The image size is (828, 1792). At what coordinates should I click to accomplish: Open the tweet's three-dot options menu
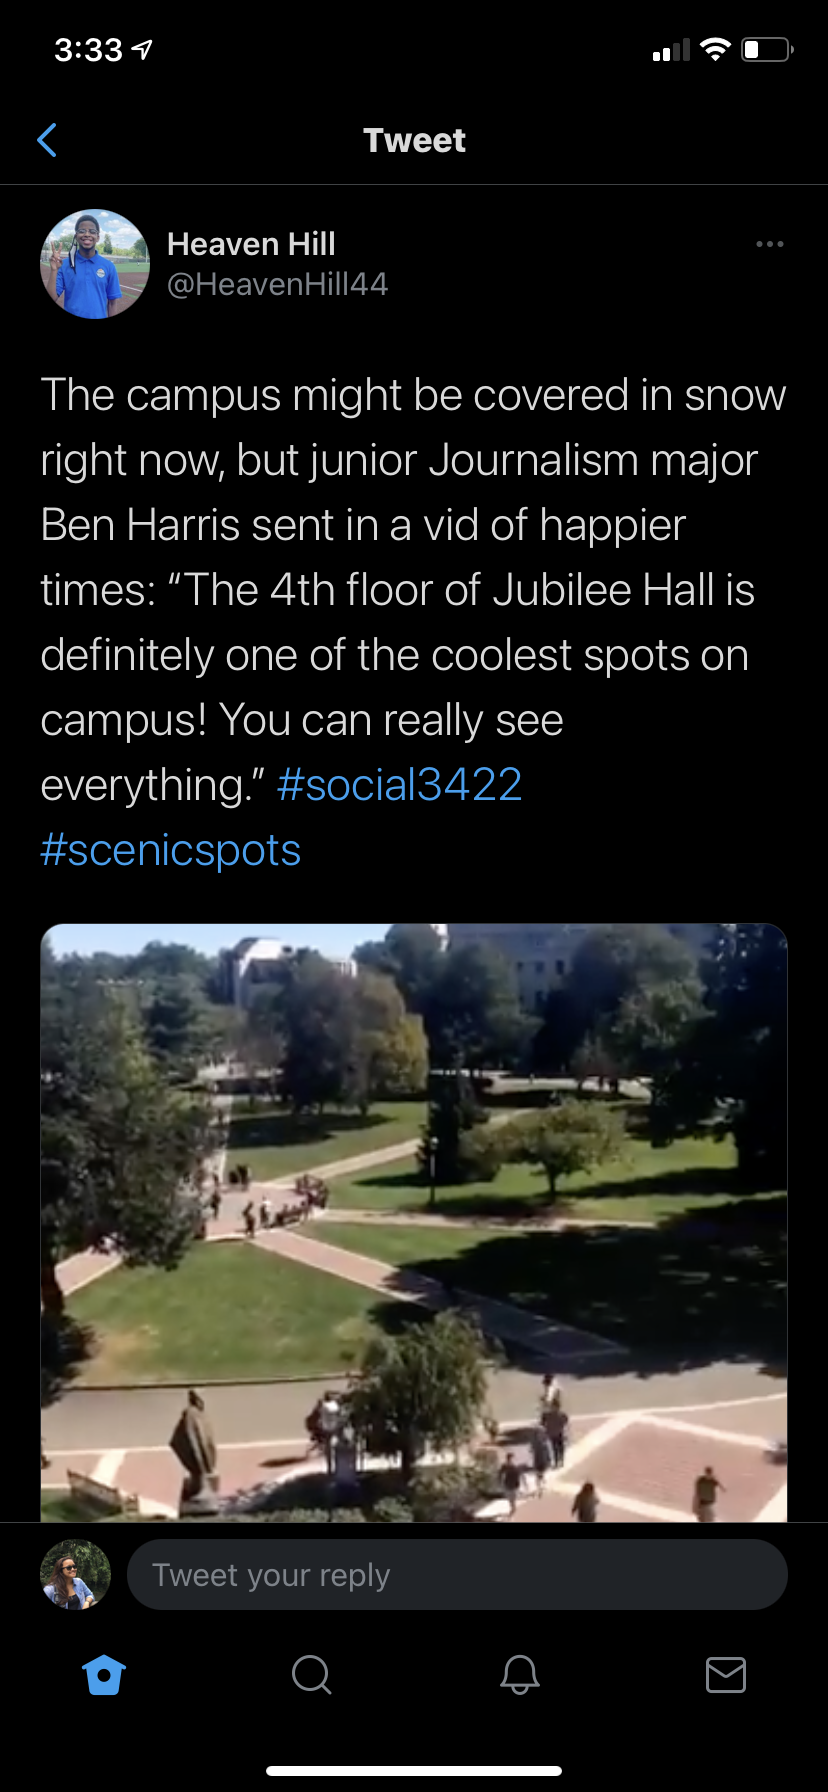coord(769,244)
